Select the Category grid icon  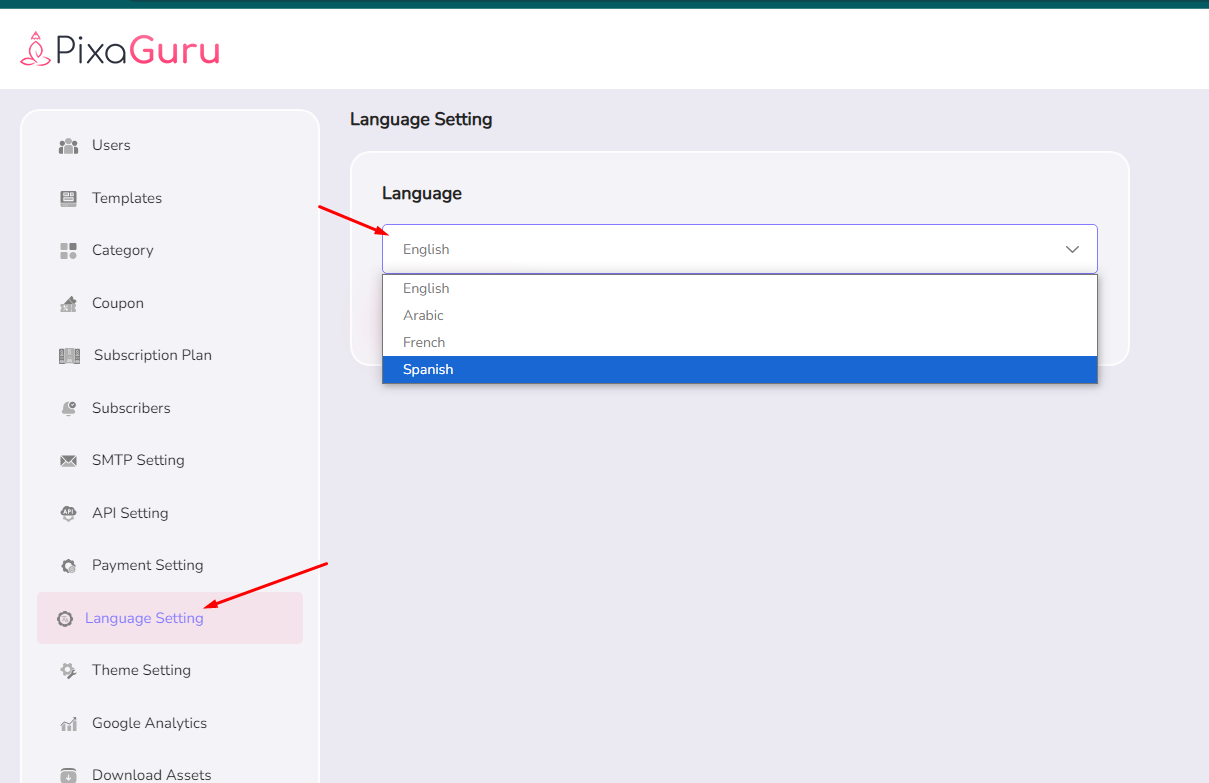tap(68, 251)
